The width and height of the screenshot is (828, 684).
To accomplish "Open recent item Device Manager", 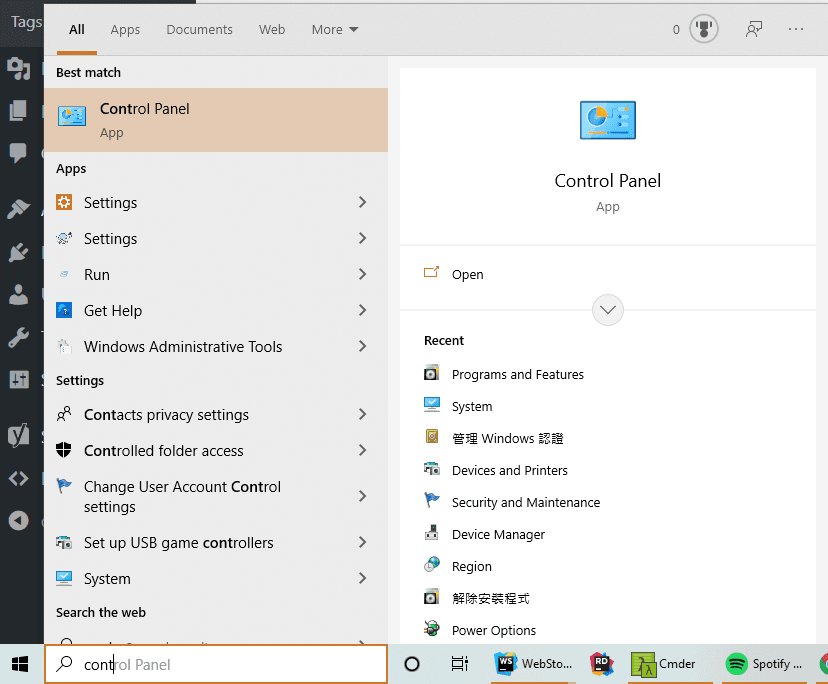I will pyautogui.click(x=498, y=535).
